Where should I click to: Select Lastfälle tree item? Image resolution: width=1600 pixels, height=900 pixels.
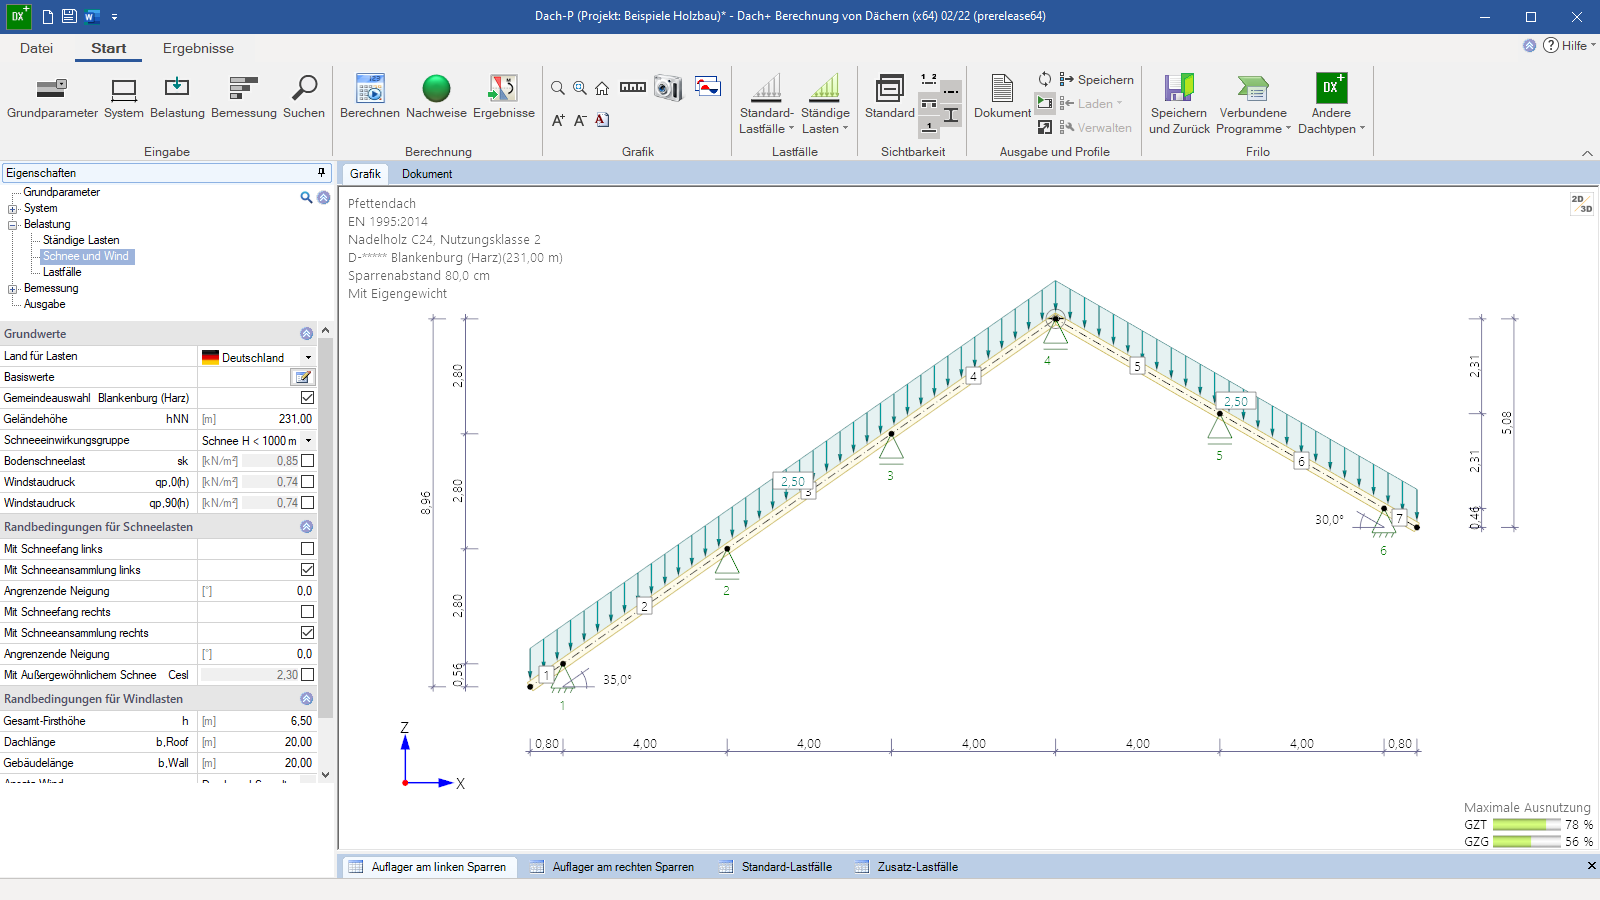click(62, 272)
